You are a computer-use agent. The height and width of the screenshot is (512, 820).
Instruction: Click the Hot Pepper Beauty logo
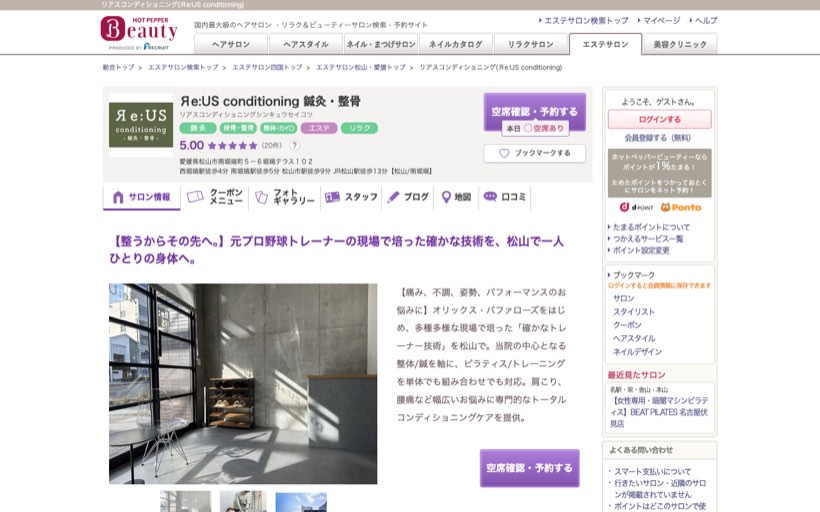click(x=139, y=33)
